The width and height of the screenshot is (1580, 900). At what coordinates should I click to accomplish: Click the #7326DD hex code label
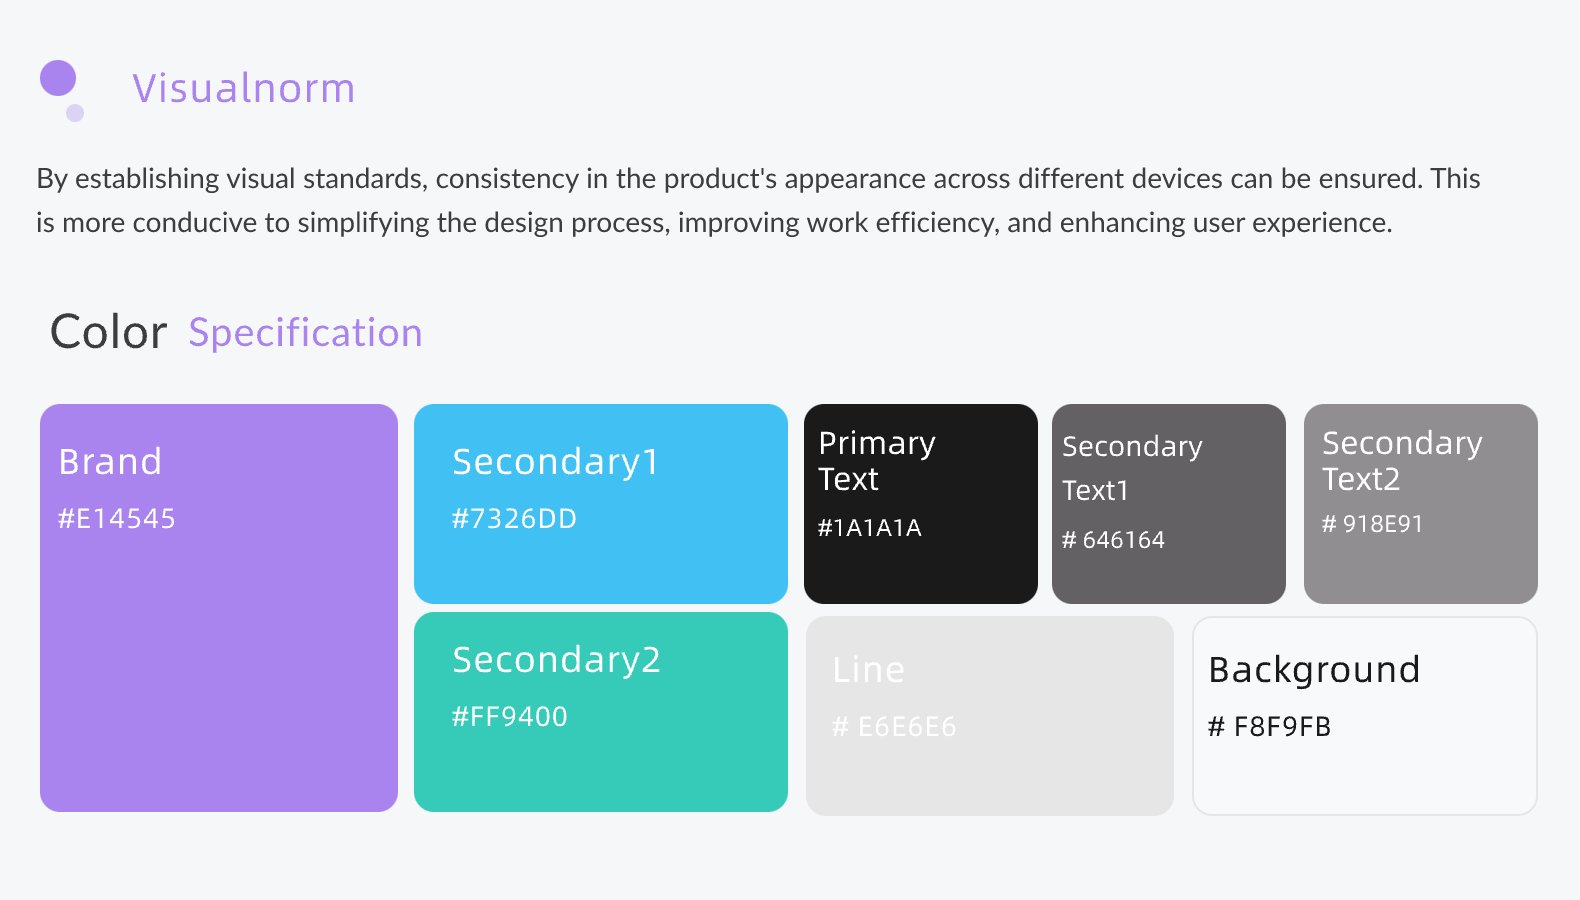tap(514, 519)
